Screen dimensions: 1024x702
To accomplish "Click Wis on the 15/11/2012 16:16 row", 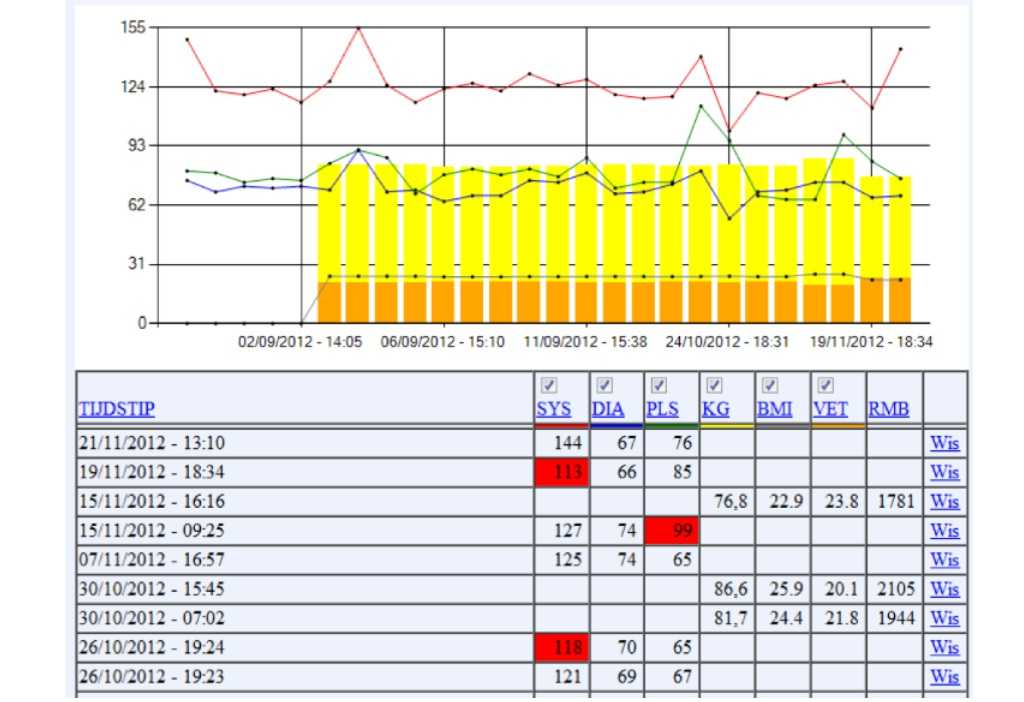I will click(x=944, y=501).
